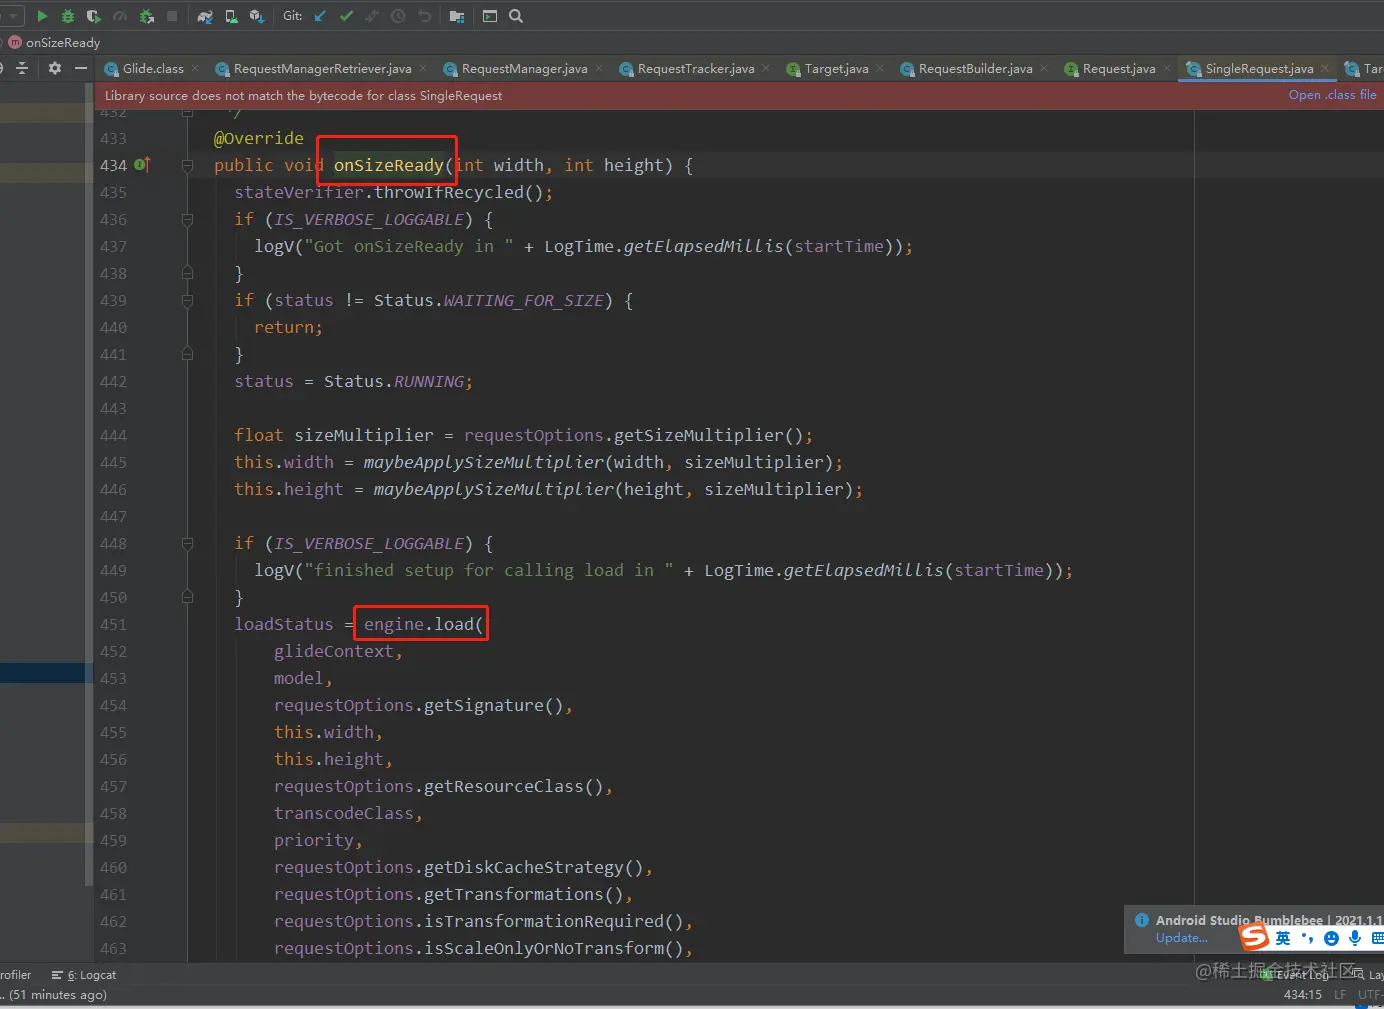Close the Target.java tab
Image resolution: width=1384 pixels, height=1009 pixels.
tap(880, 68)
